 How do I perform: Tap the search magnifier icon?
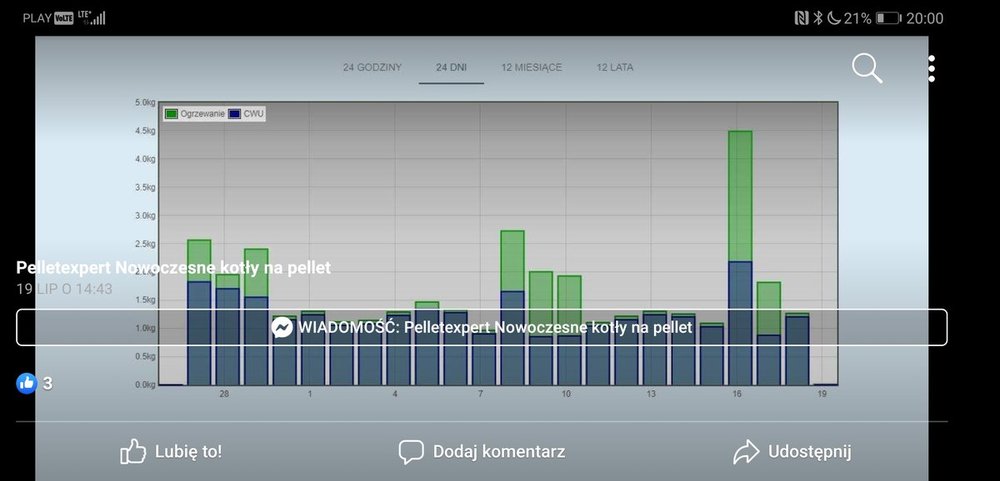(x=867, y=68)
